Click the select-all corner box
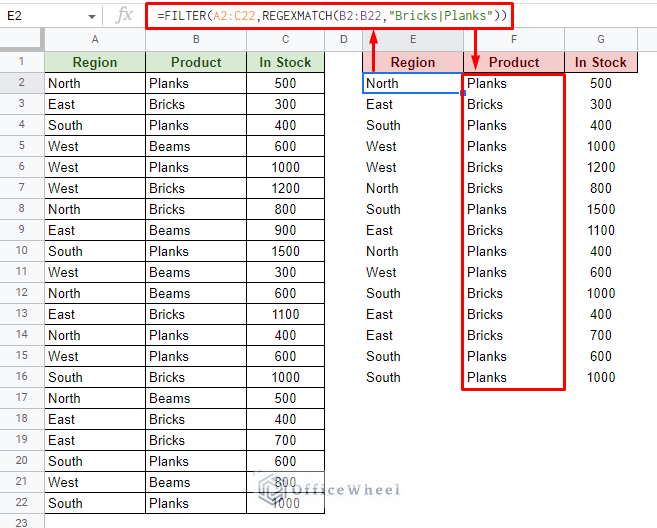 pyautogui.click(x=22, y=40)
